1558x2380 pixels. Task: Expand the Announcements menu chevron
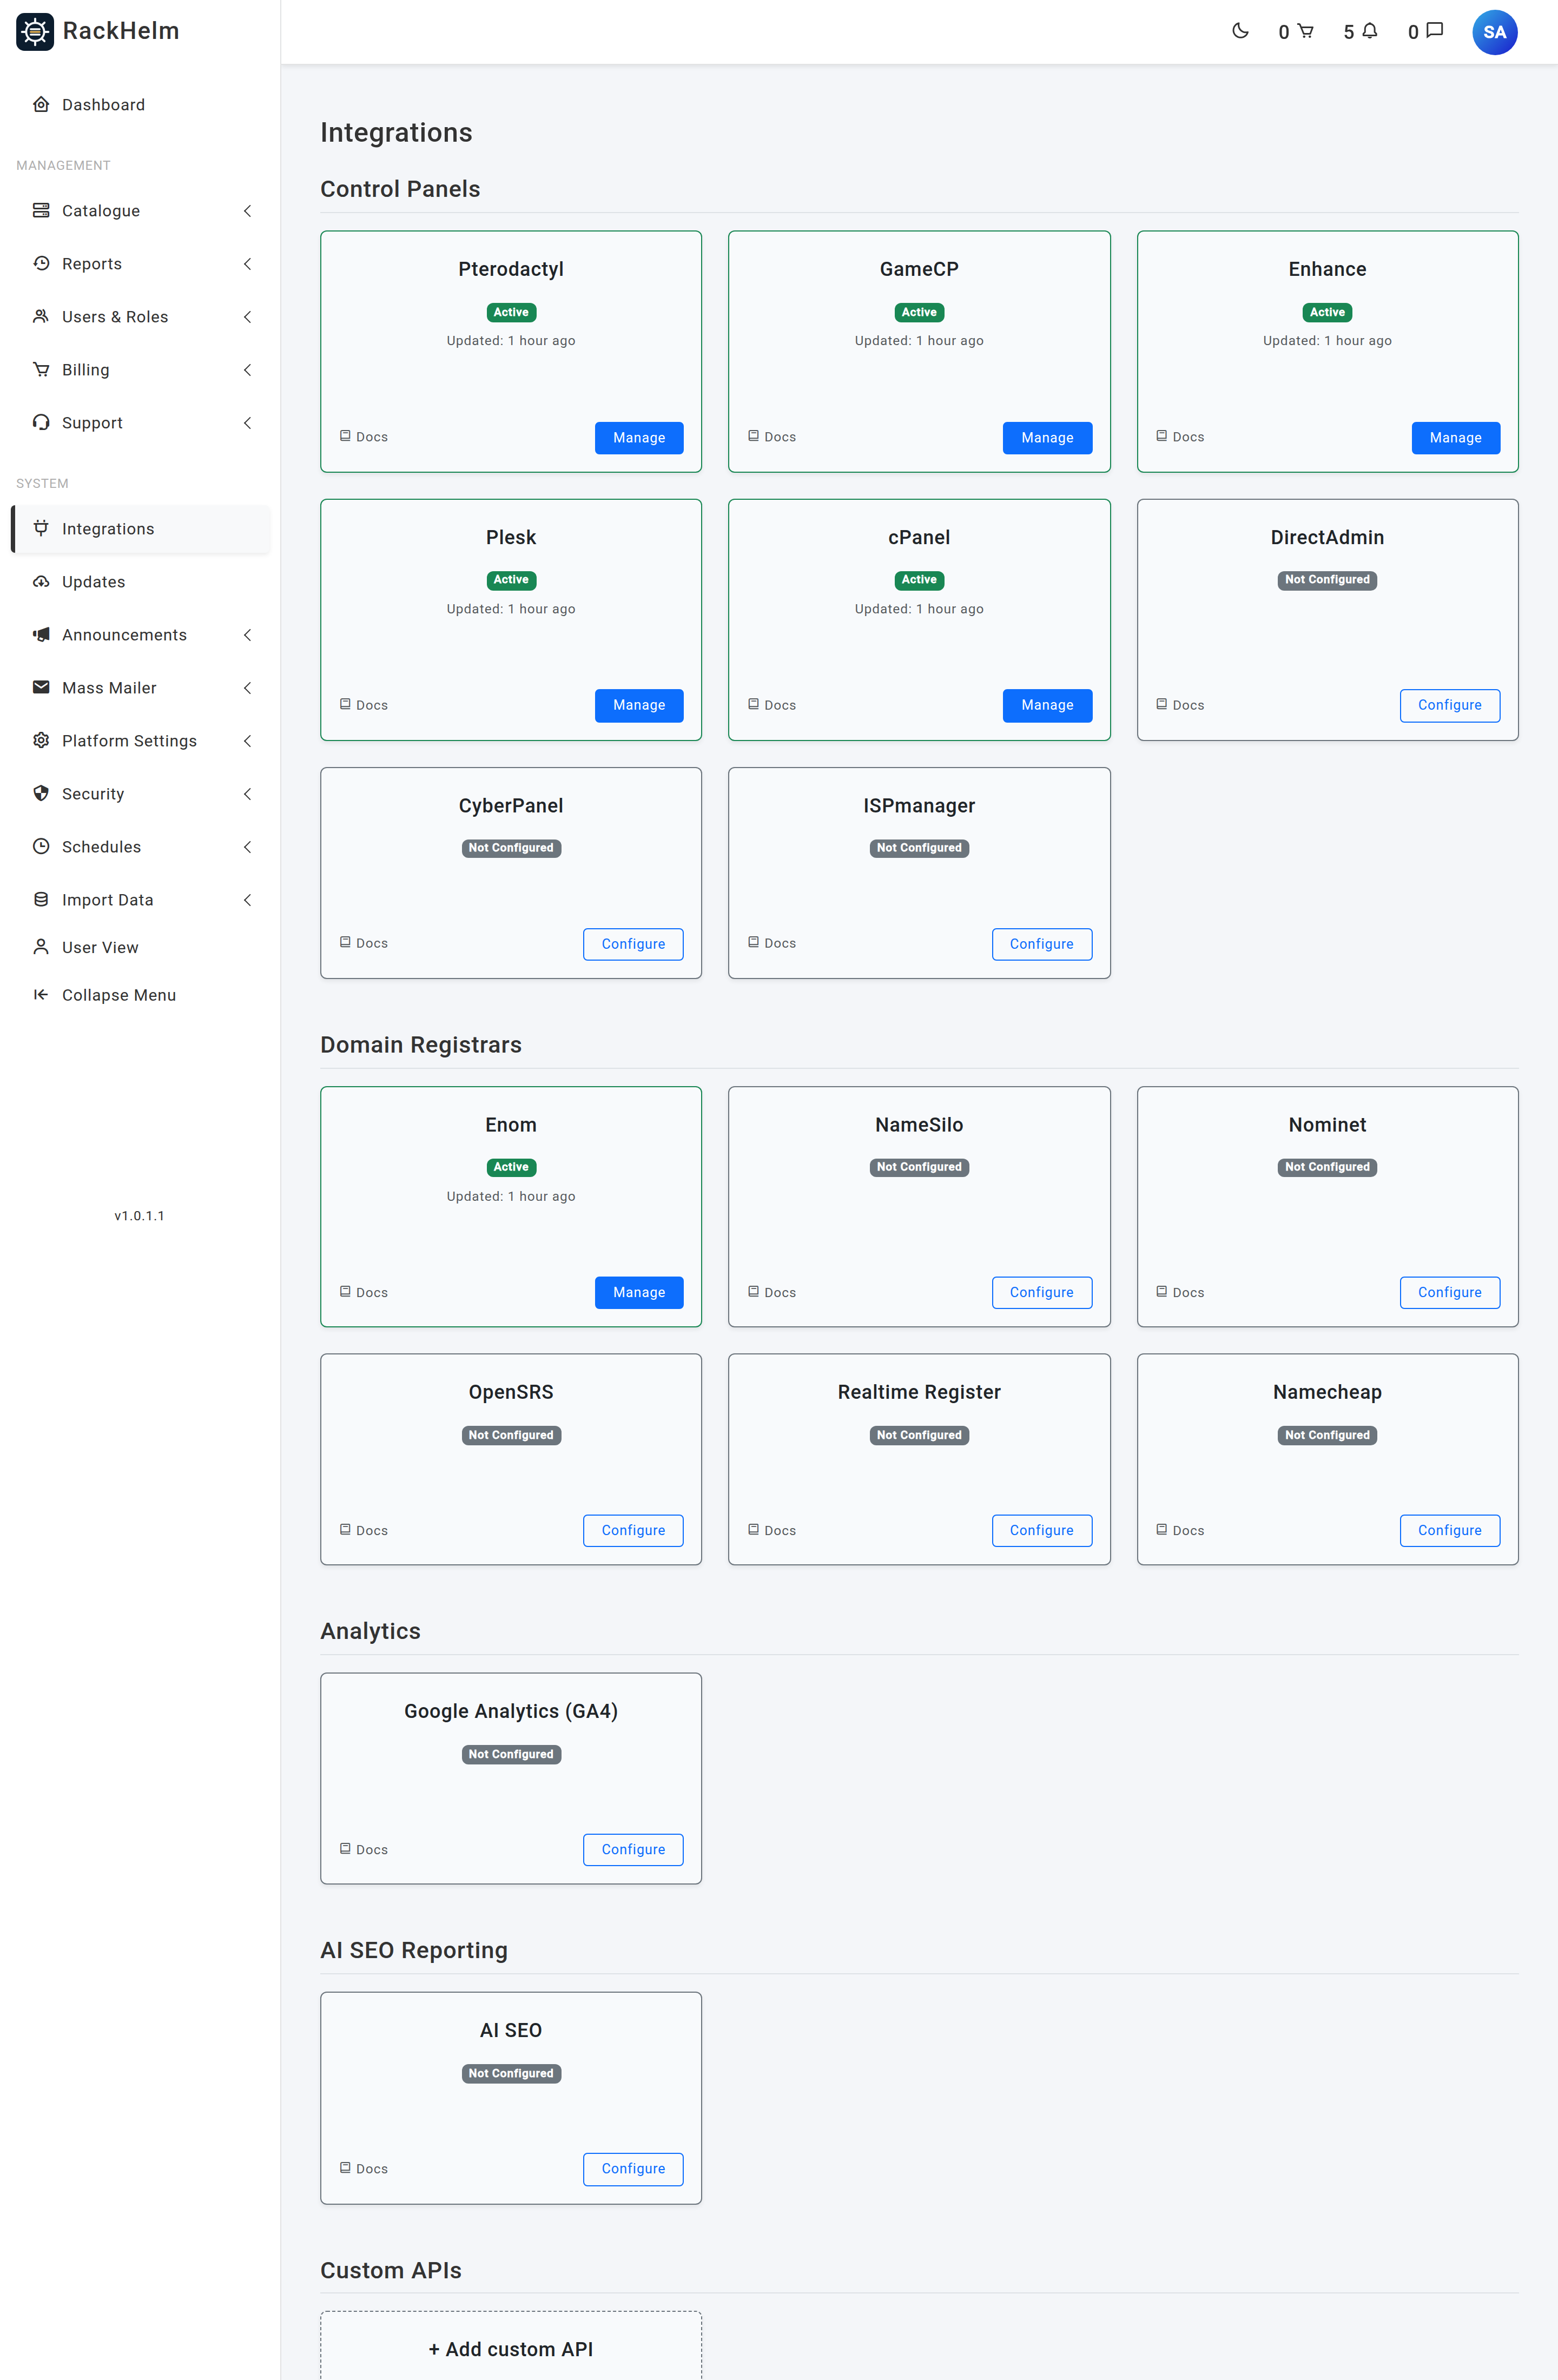[x=247, y=635]
